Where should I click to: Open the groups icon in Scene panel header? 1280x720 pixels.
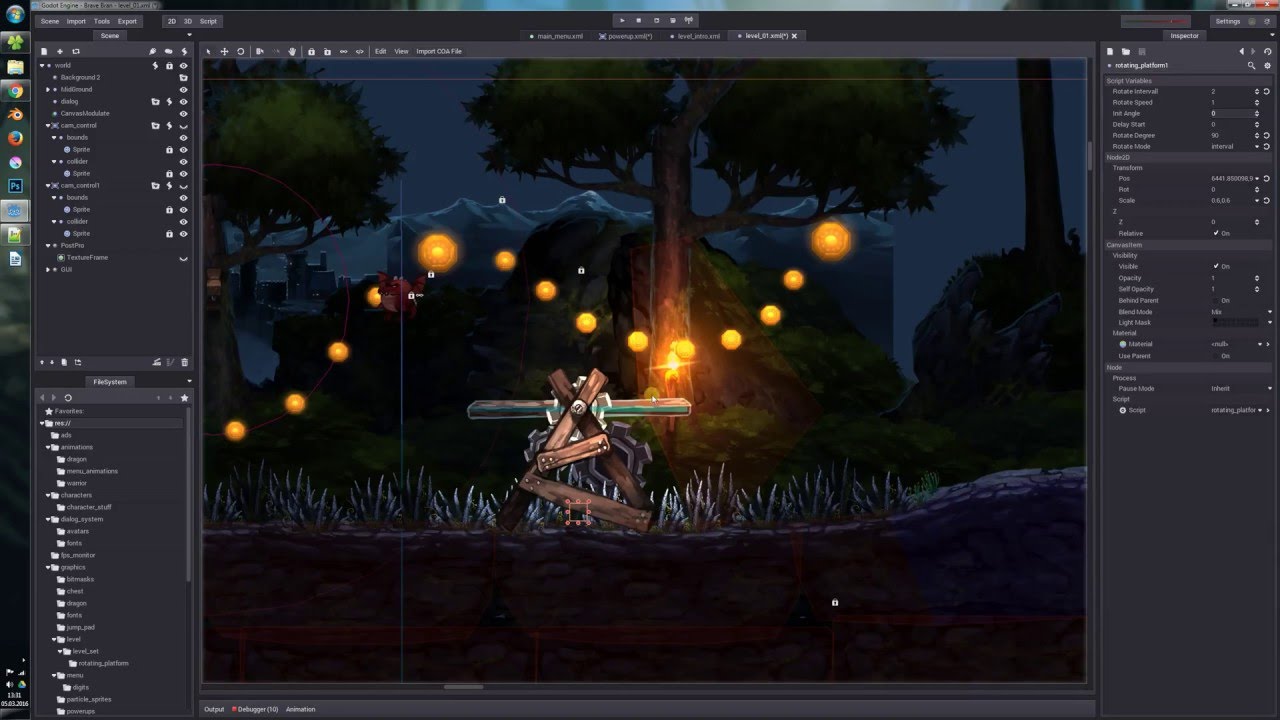[x=168, y=51]
